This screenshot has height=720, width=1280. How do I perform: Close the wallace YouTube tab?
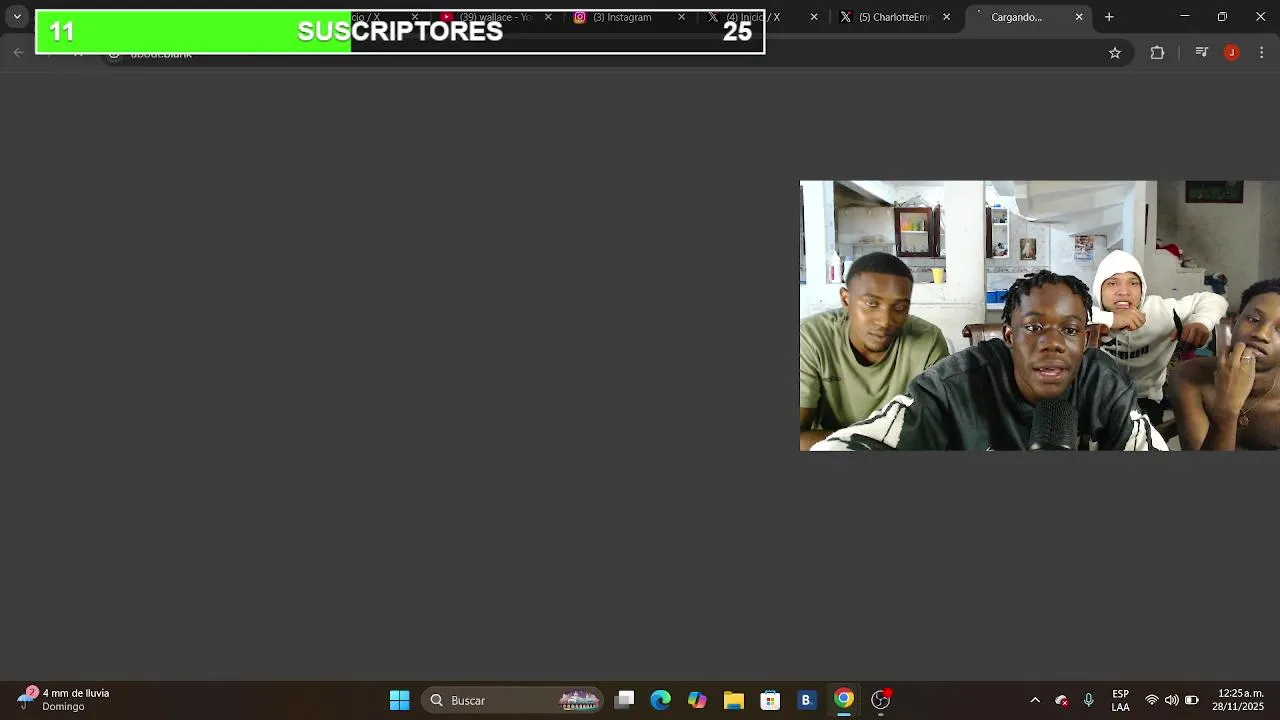pos(548,17)
